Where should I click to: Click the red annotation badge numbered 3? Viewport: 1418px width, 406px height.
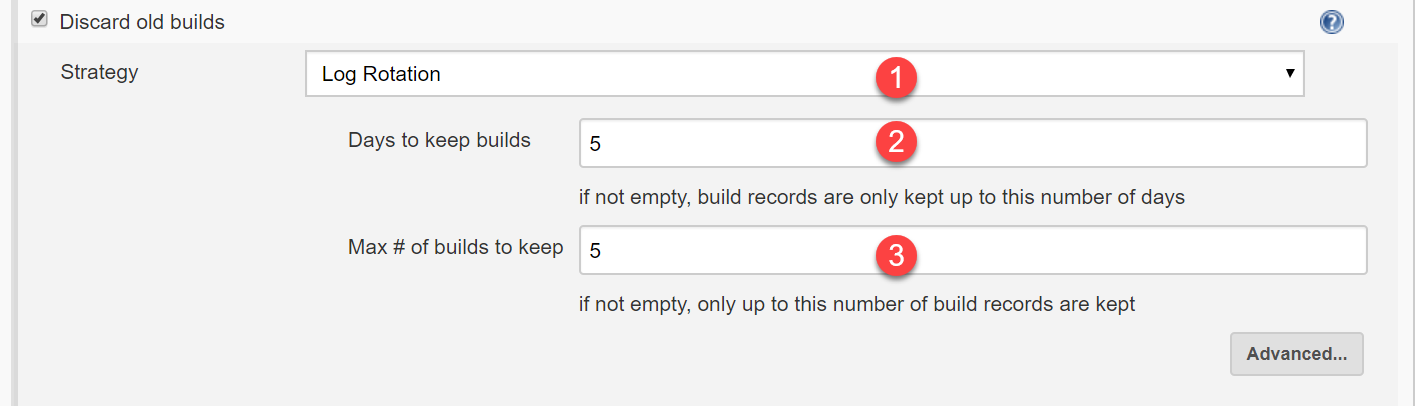pyautogui.click(x=897, y=254)
